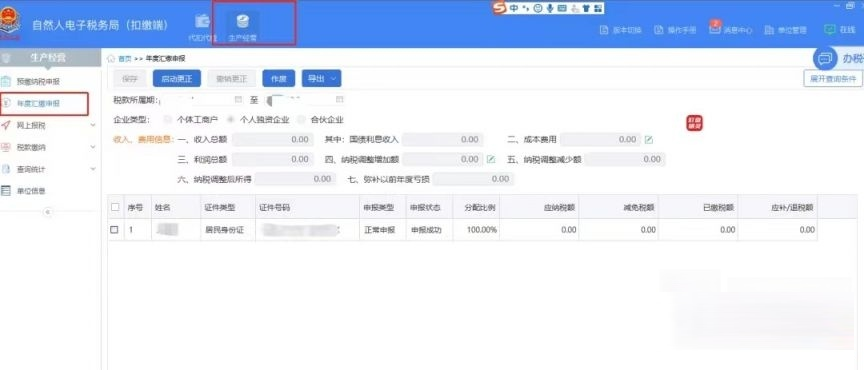Click edit icon next to 成本费用 field
This screenshot has height=370, width=864.
[649, 140]
